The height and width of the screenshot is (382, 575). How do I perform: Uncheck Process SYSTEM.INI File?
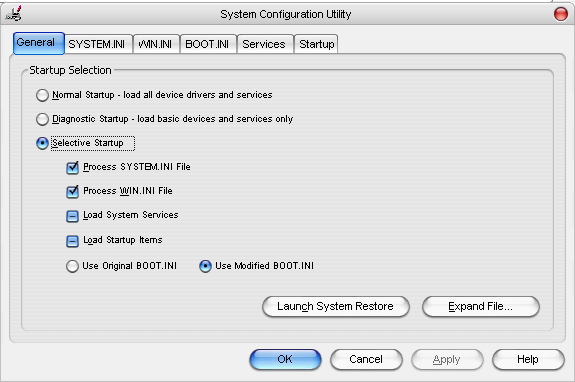point(73,168)
